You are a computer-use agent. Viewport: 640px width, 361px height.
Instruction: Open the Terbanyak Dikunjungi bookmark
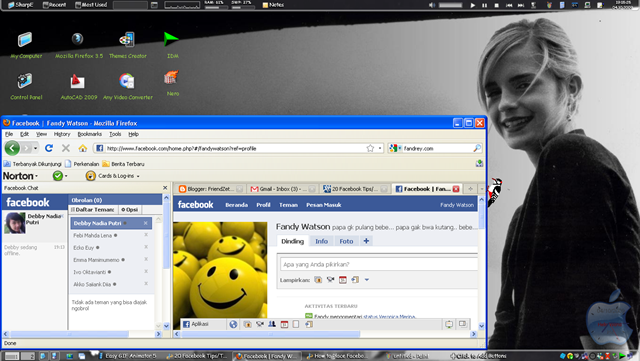(33, 164)
